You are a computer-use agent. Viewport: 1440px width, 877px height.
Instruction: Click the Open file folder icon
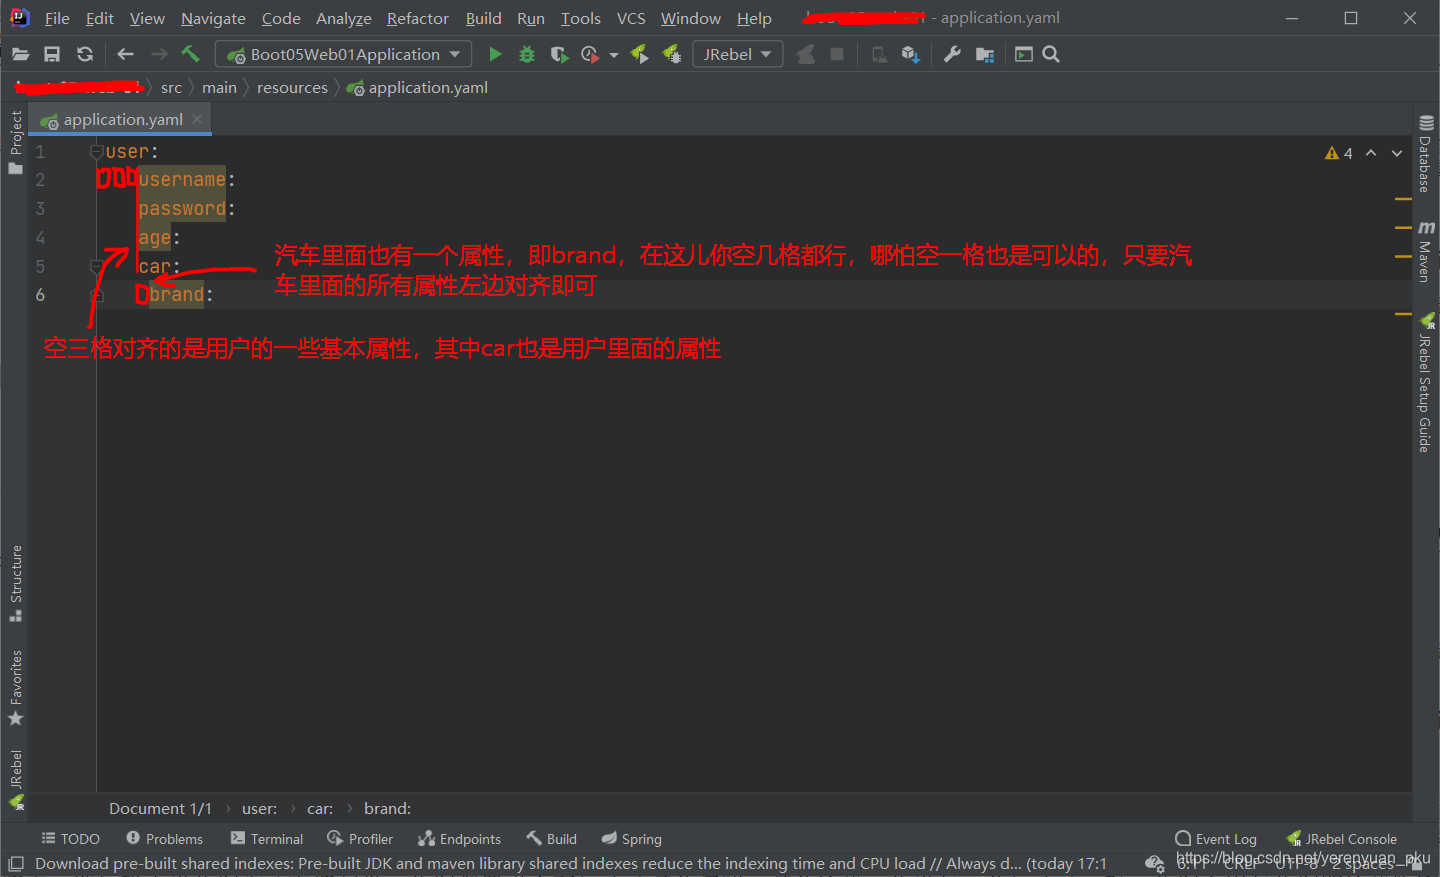(20, 54)
